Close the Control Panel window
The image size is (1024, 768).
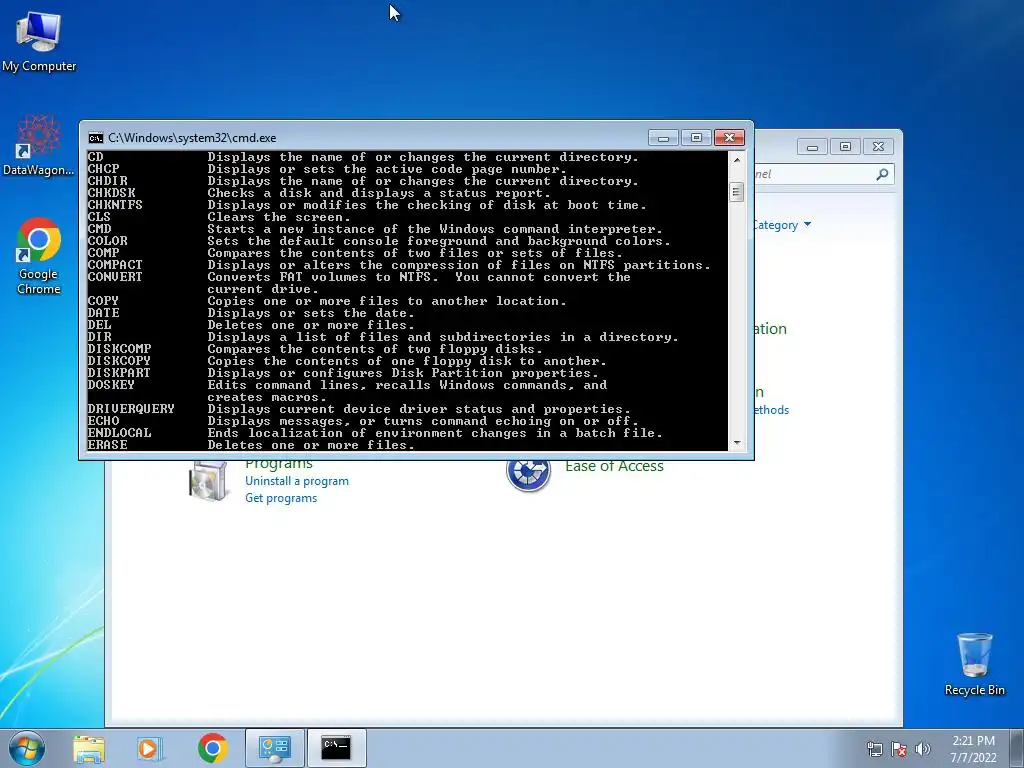pos(878,147)
